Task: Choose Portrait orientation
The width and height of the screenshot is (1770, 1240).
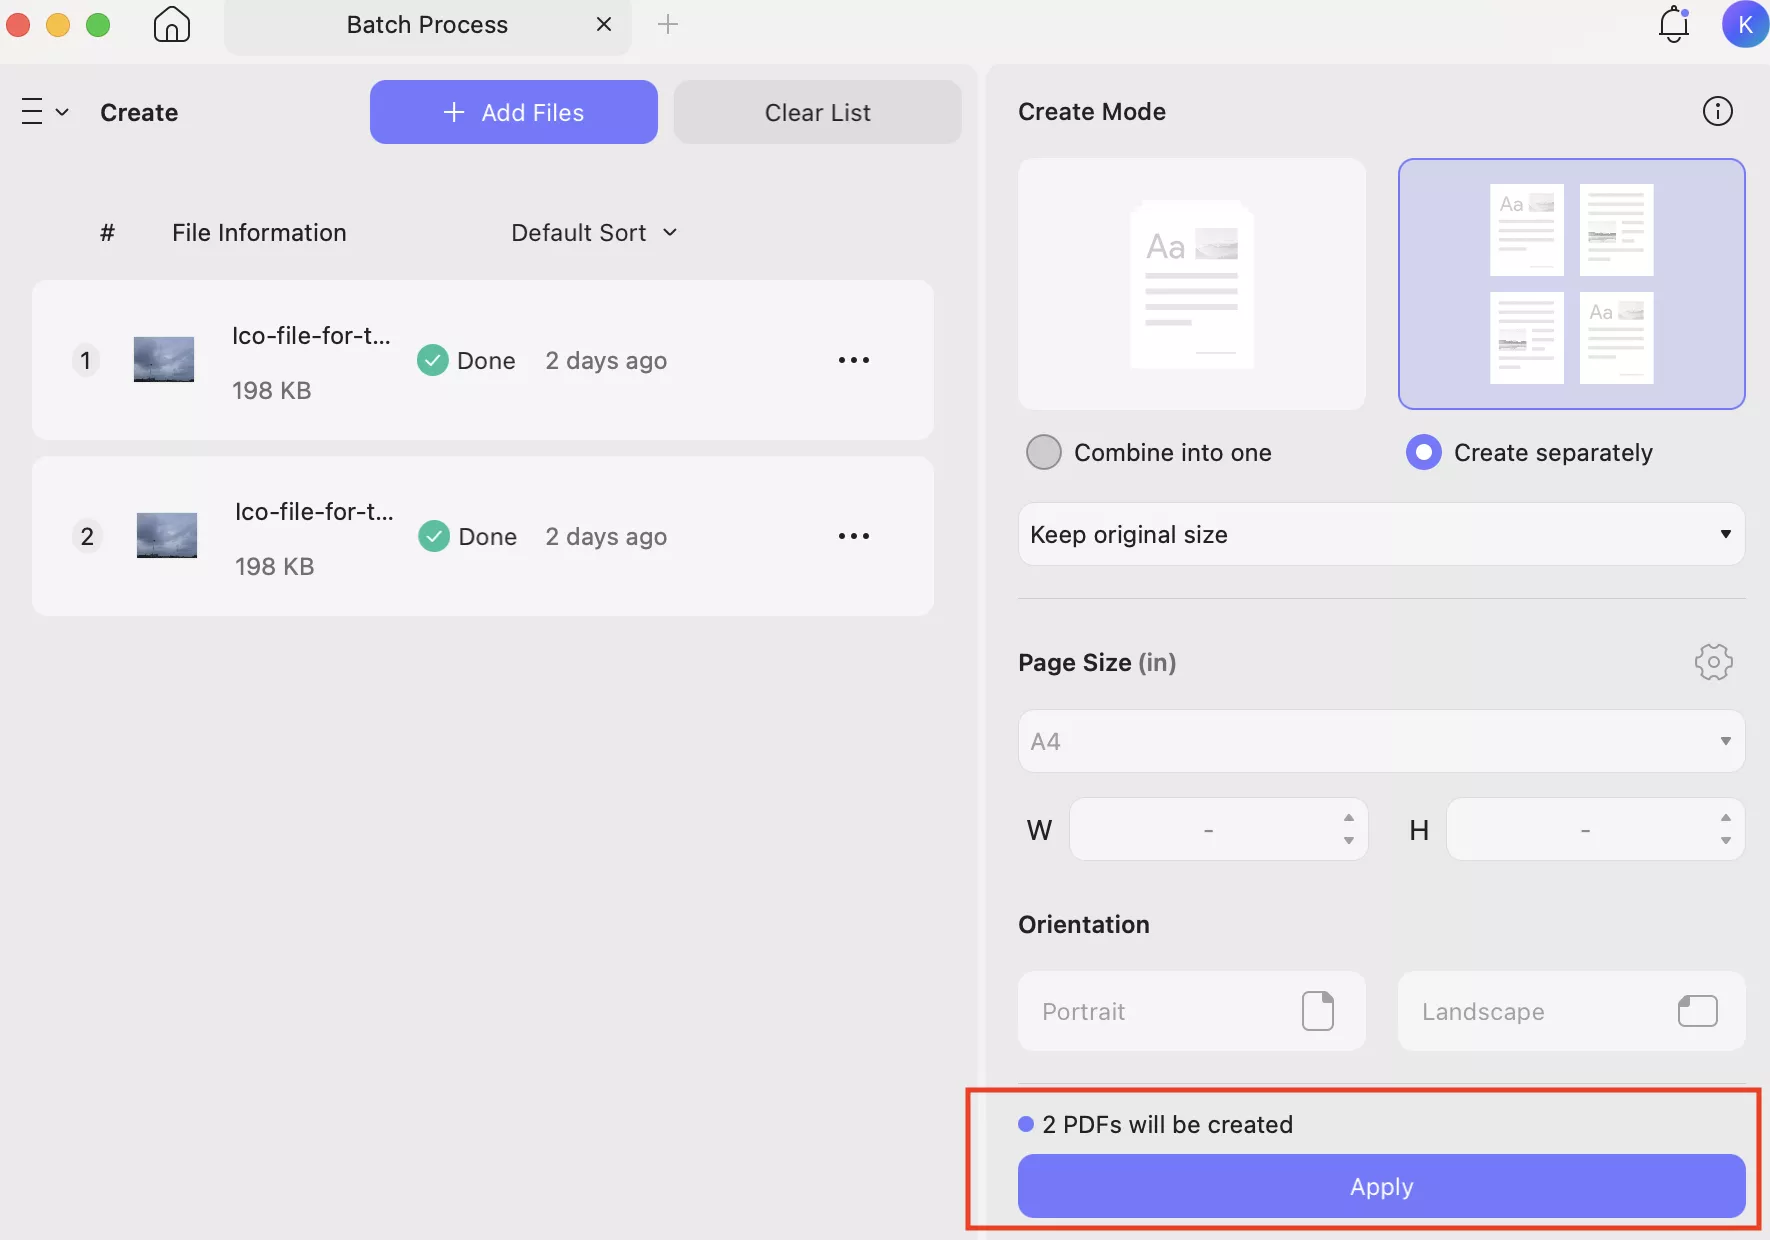Action: (x=1191, y=1011)
